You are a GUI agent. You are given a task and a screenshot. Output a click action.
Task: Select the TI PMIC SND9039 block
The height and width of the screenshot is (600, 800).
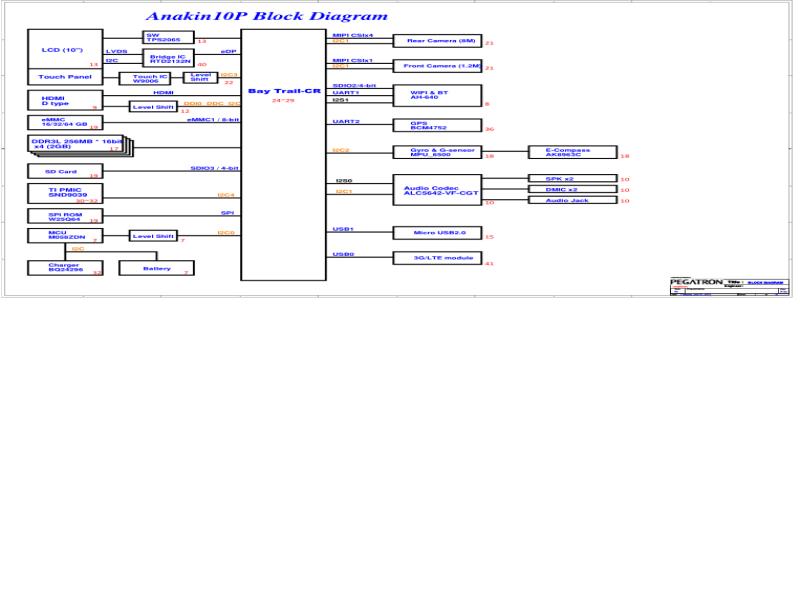[65, 193]
